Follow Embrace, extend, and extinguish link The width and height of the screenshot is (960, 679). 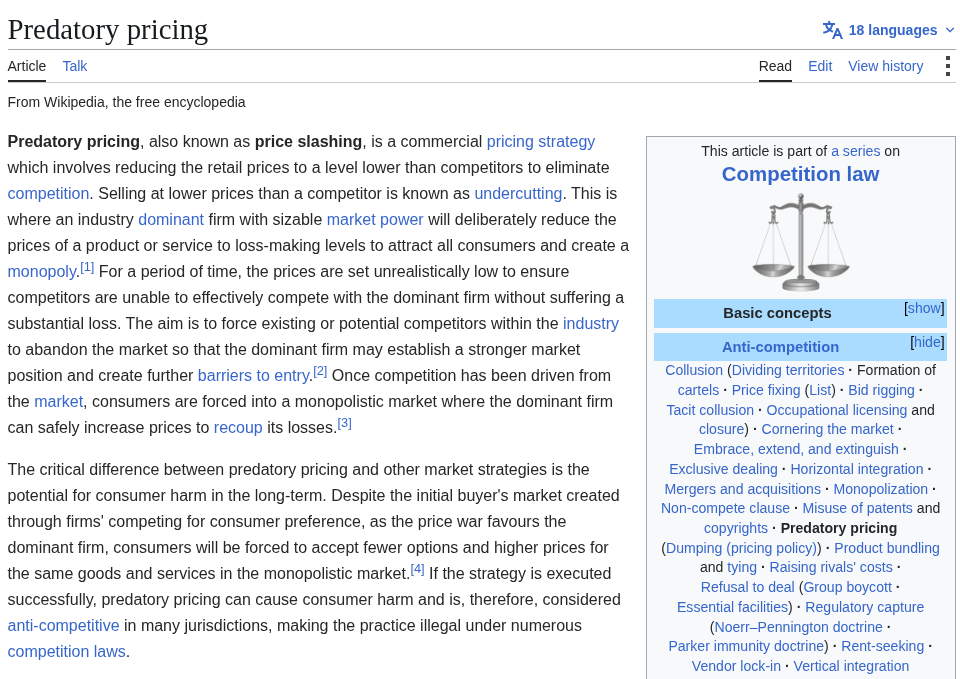click(x=796, y=449)
